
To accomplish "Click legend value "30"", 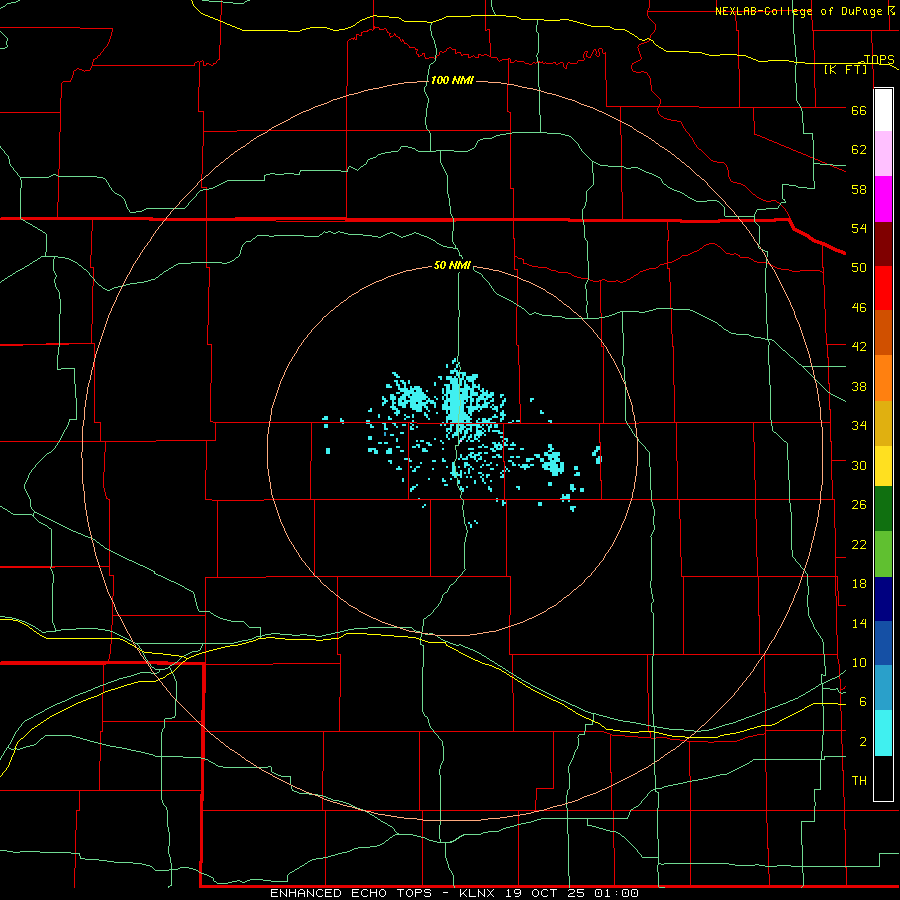I will point(859,465).
